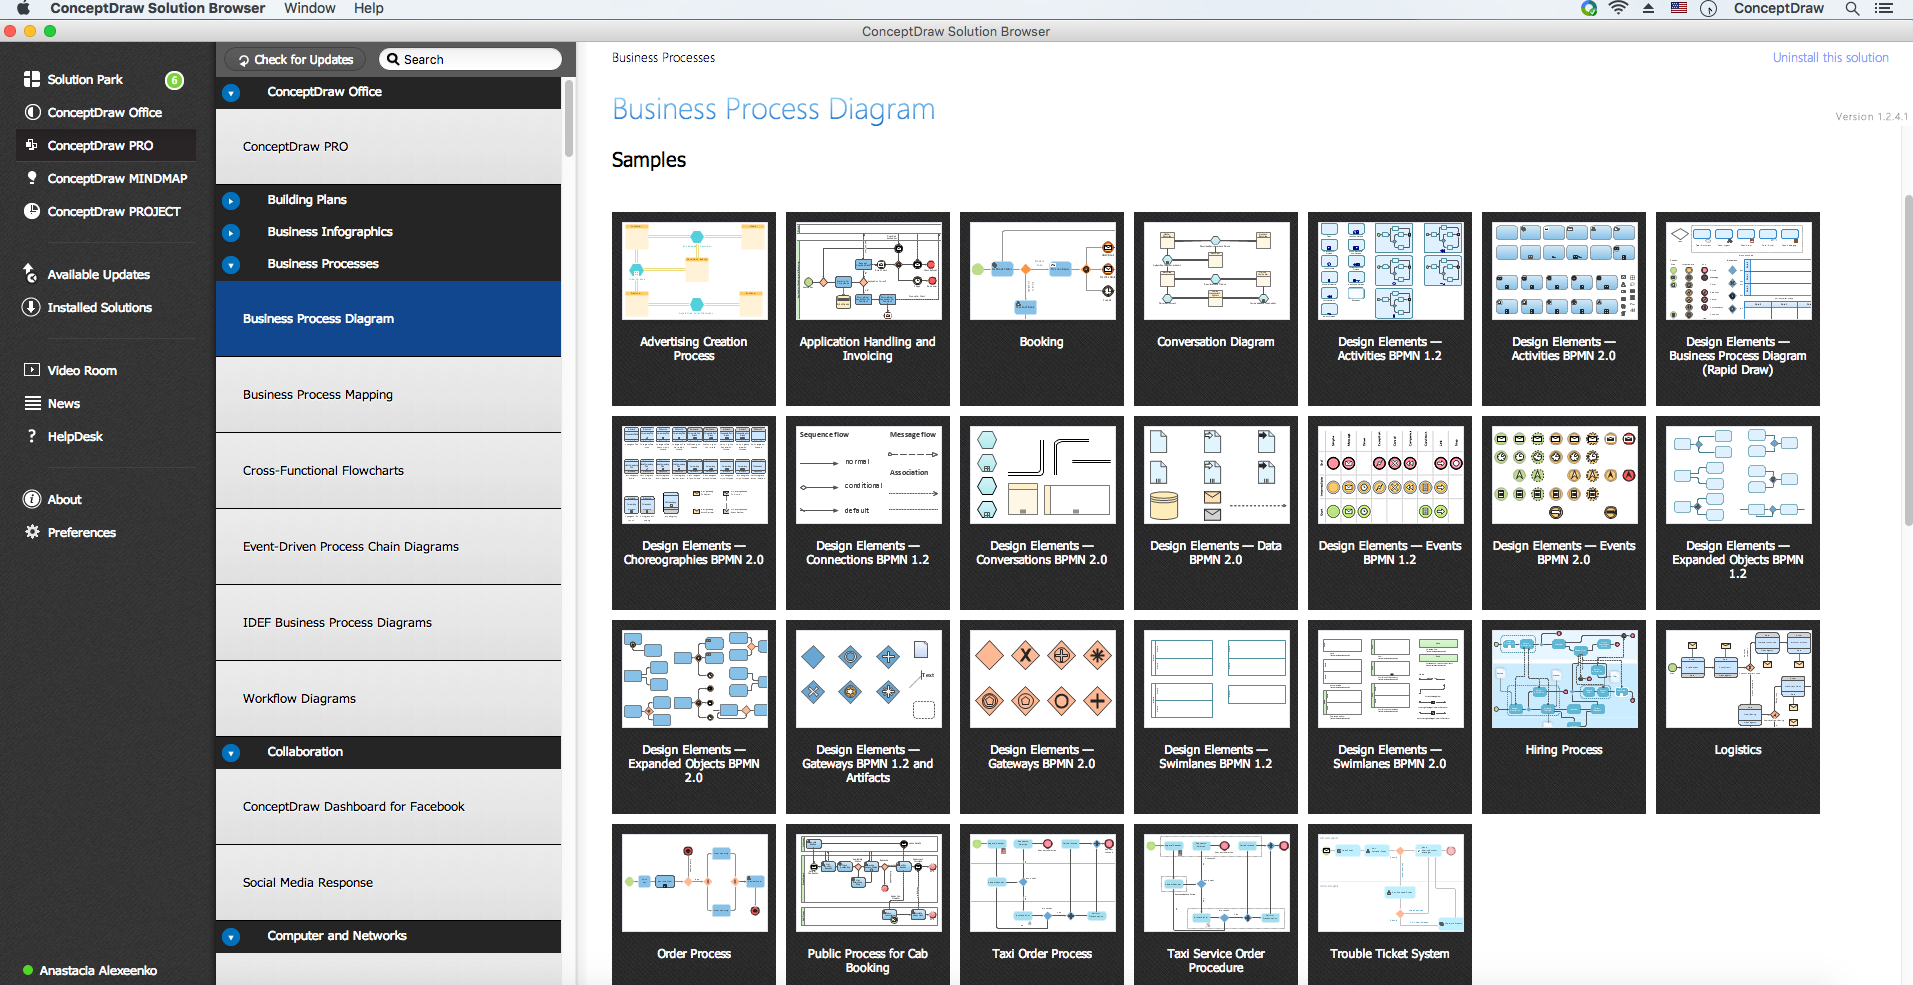Click the ConceptDraw MINDMAP lightbulb icon
Screen dimensions: 1913x985
pyautogui.click(x=32, y=178)
